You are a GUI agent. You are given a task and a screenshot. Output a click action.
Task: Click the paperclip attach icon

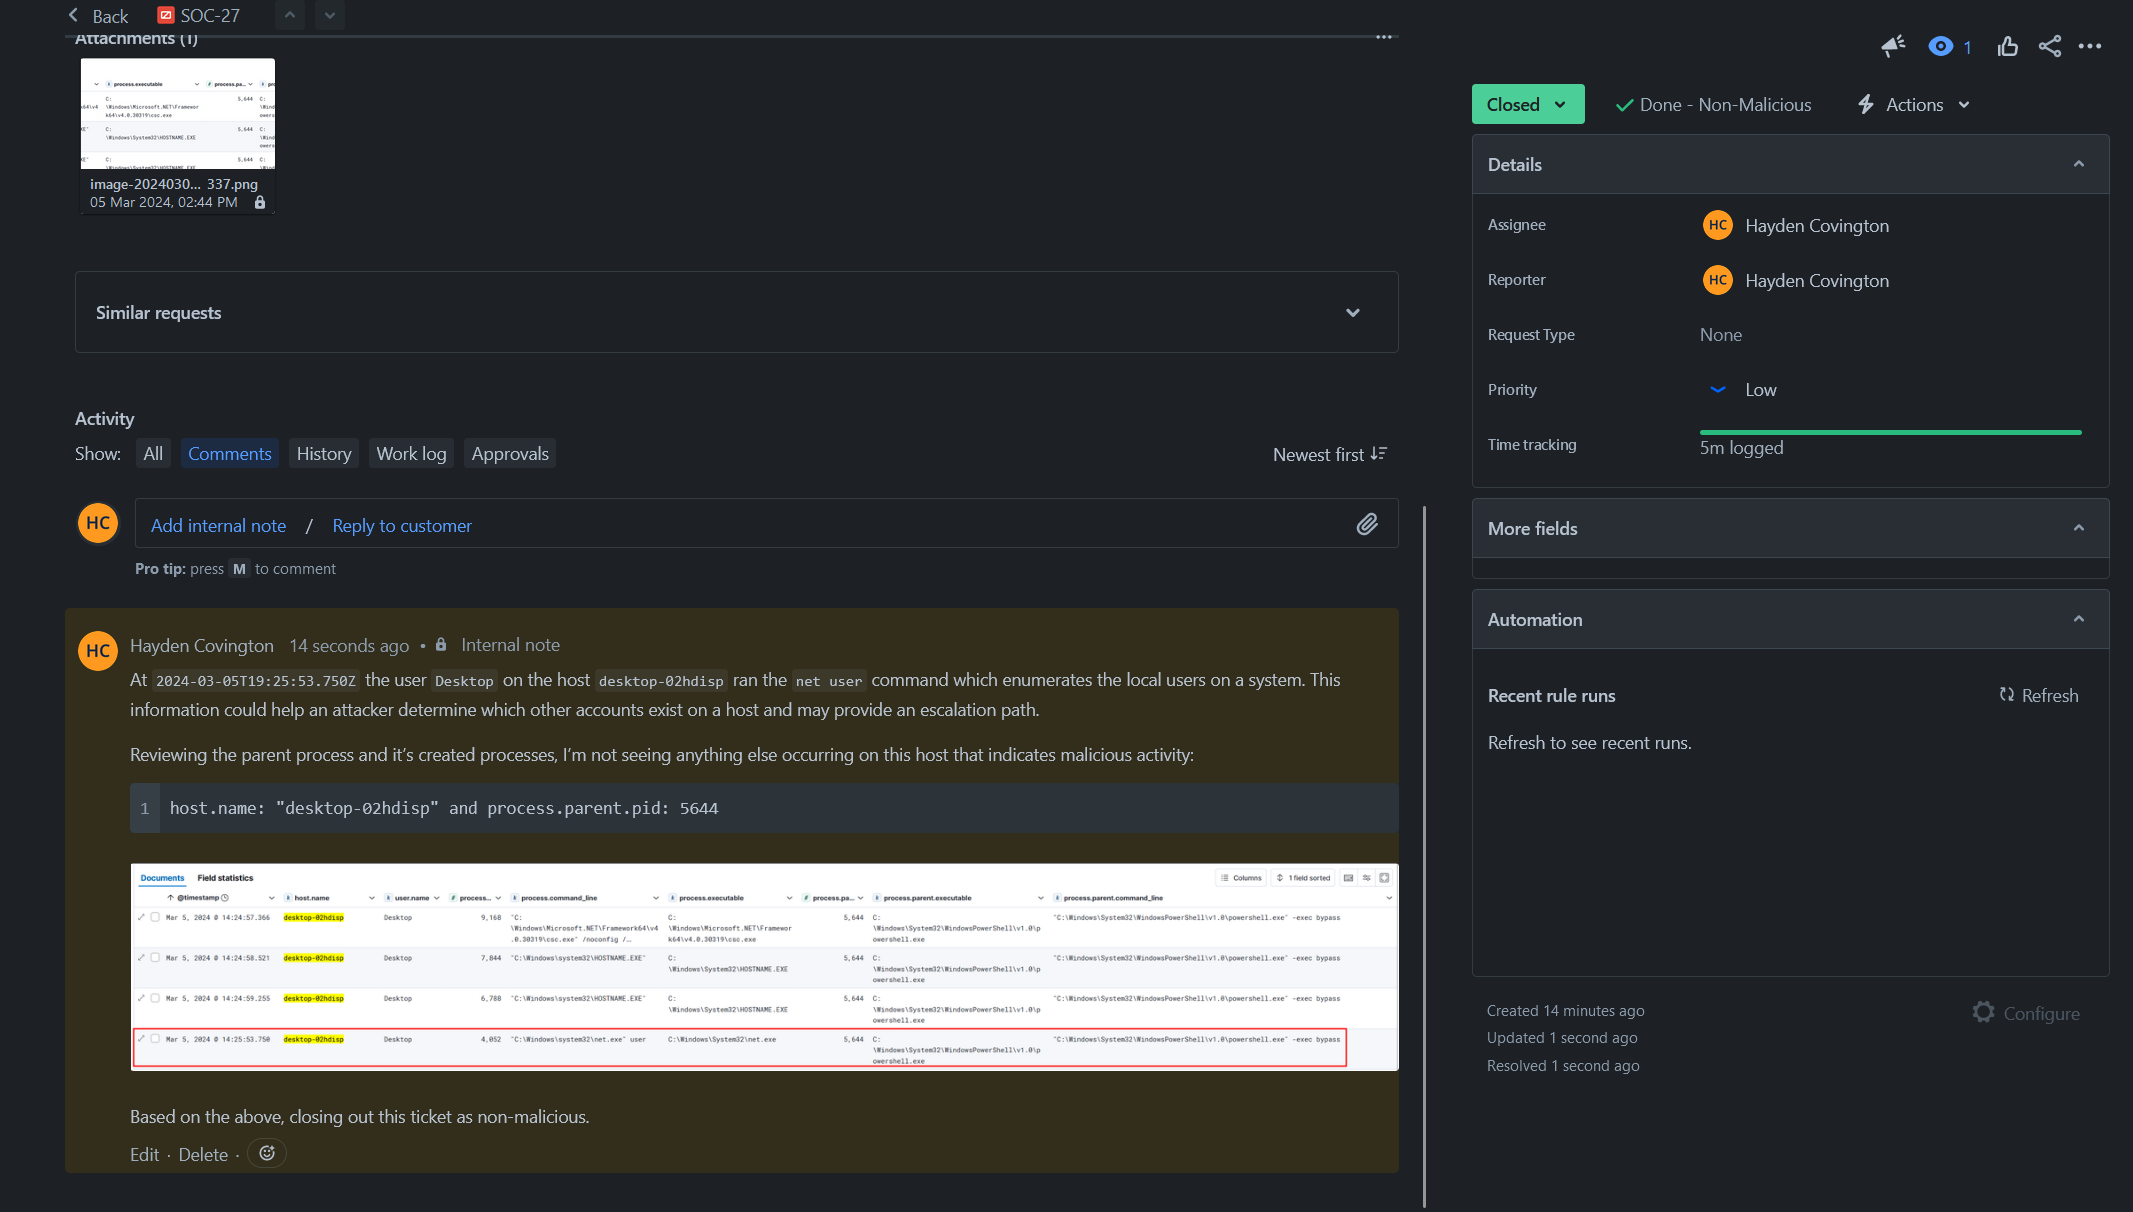[x=1367, y=524]
